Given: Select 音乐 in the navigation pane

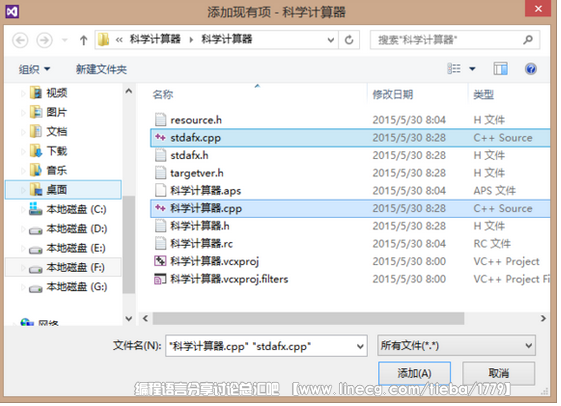Looking at the screenshot, I should tap(57, 170).
